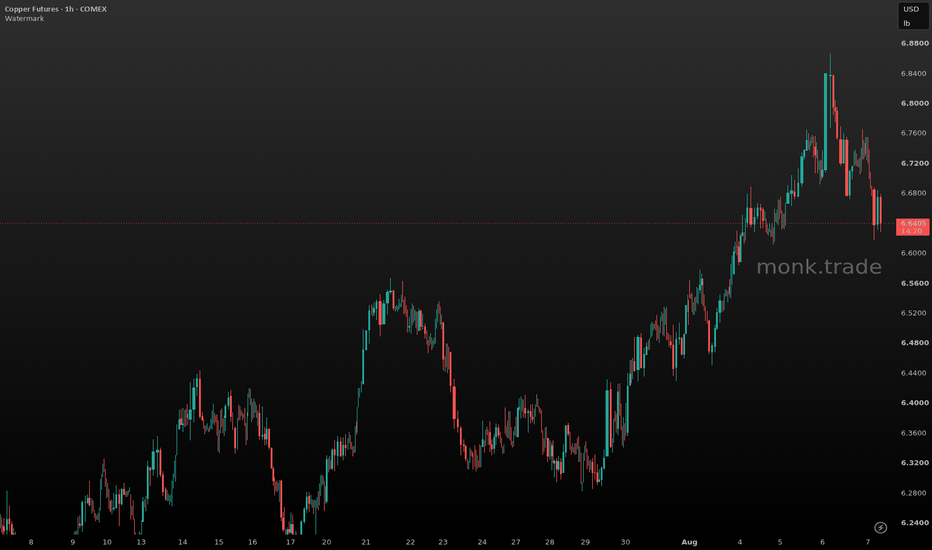Click date 23 on the time axis
The width and height of the screenshot is (932, 550).
(443, 542)
